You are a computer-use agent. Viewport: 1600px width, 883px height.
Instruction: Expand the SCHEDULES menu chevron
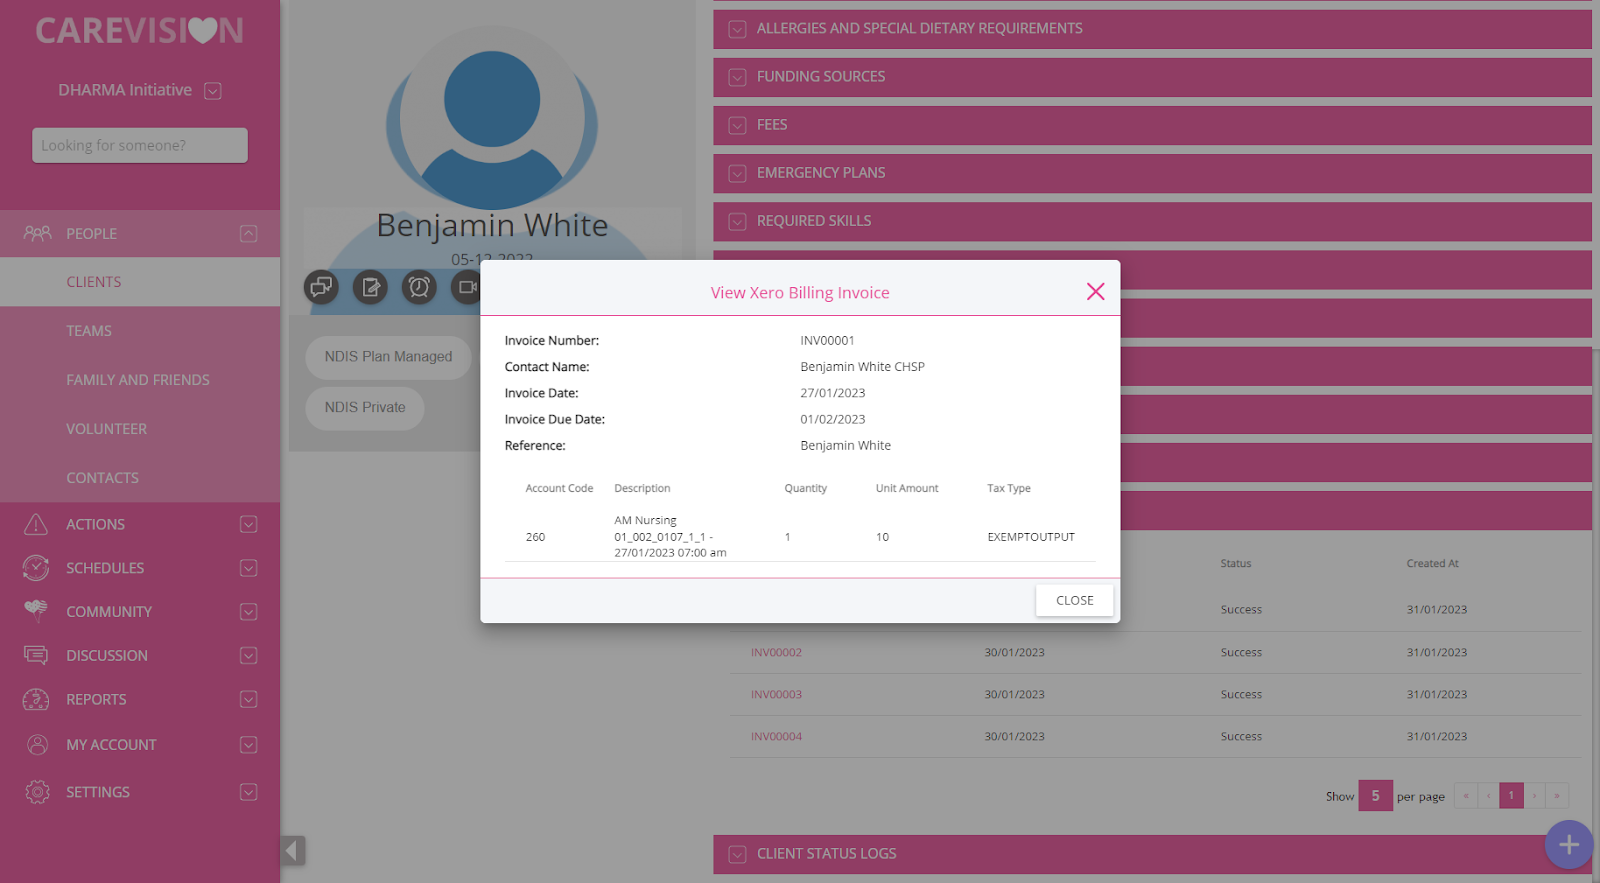click(249, 568)
